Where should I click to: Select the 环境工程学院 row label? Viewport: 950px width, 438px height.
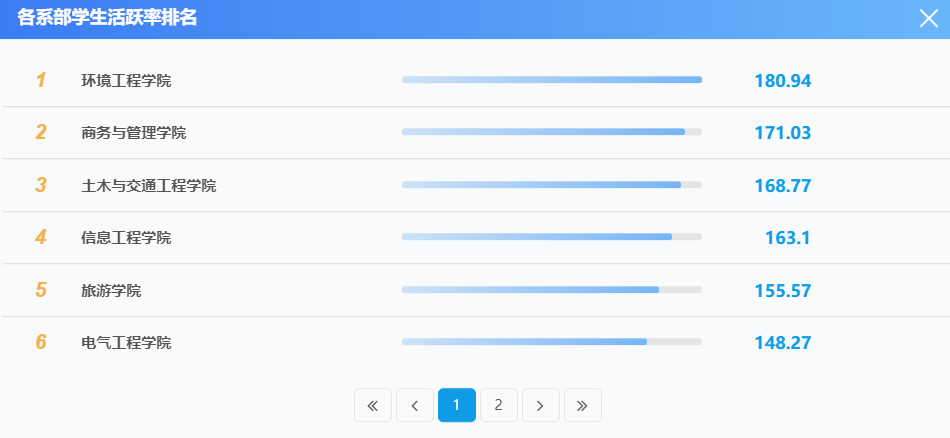tap(126, 80)
